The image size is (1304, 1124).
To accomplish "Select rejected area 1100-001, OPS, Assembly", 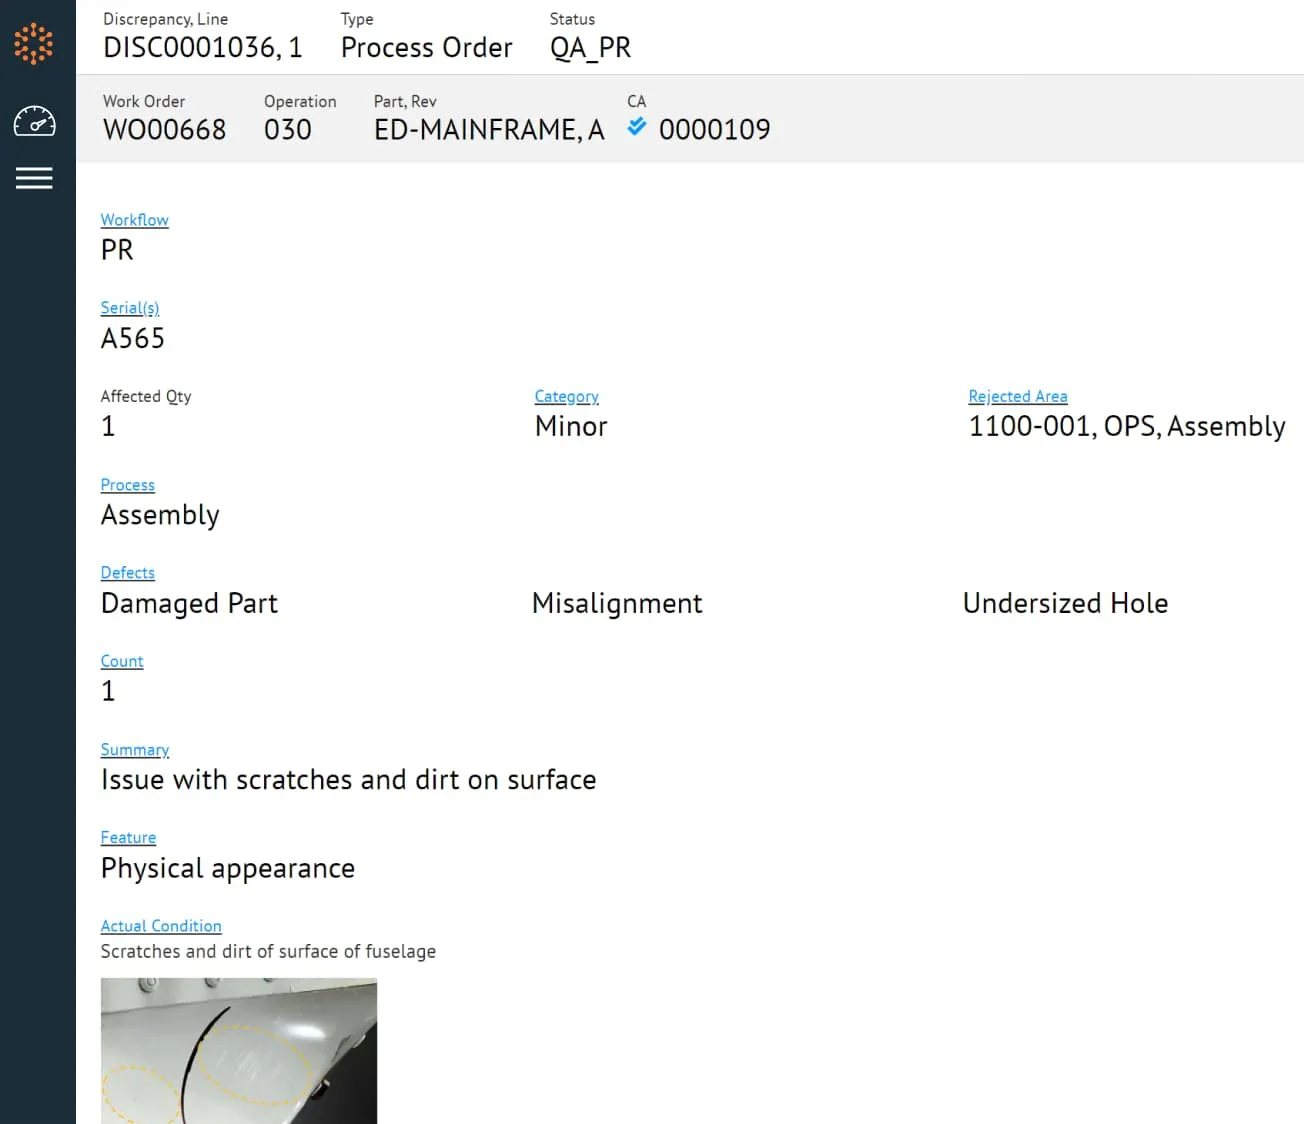I will tap(1127, 427).
